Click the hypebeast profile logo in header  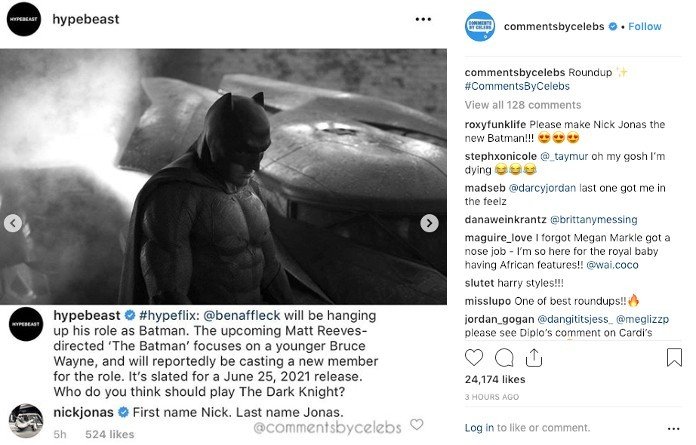pos(24,19)
